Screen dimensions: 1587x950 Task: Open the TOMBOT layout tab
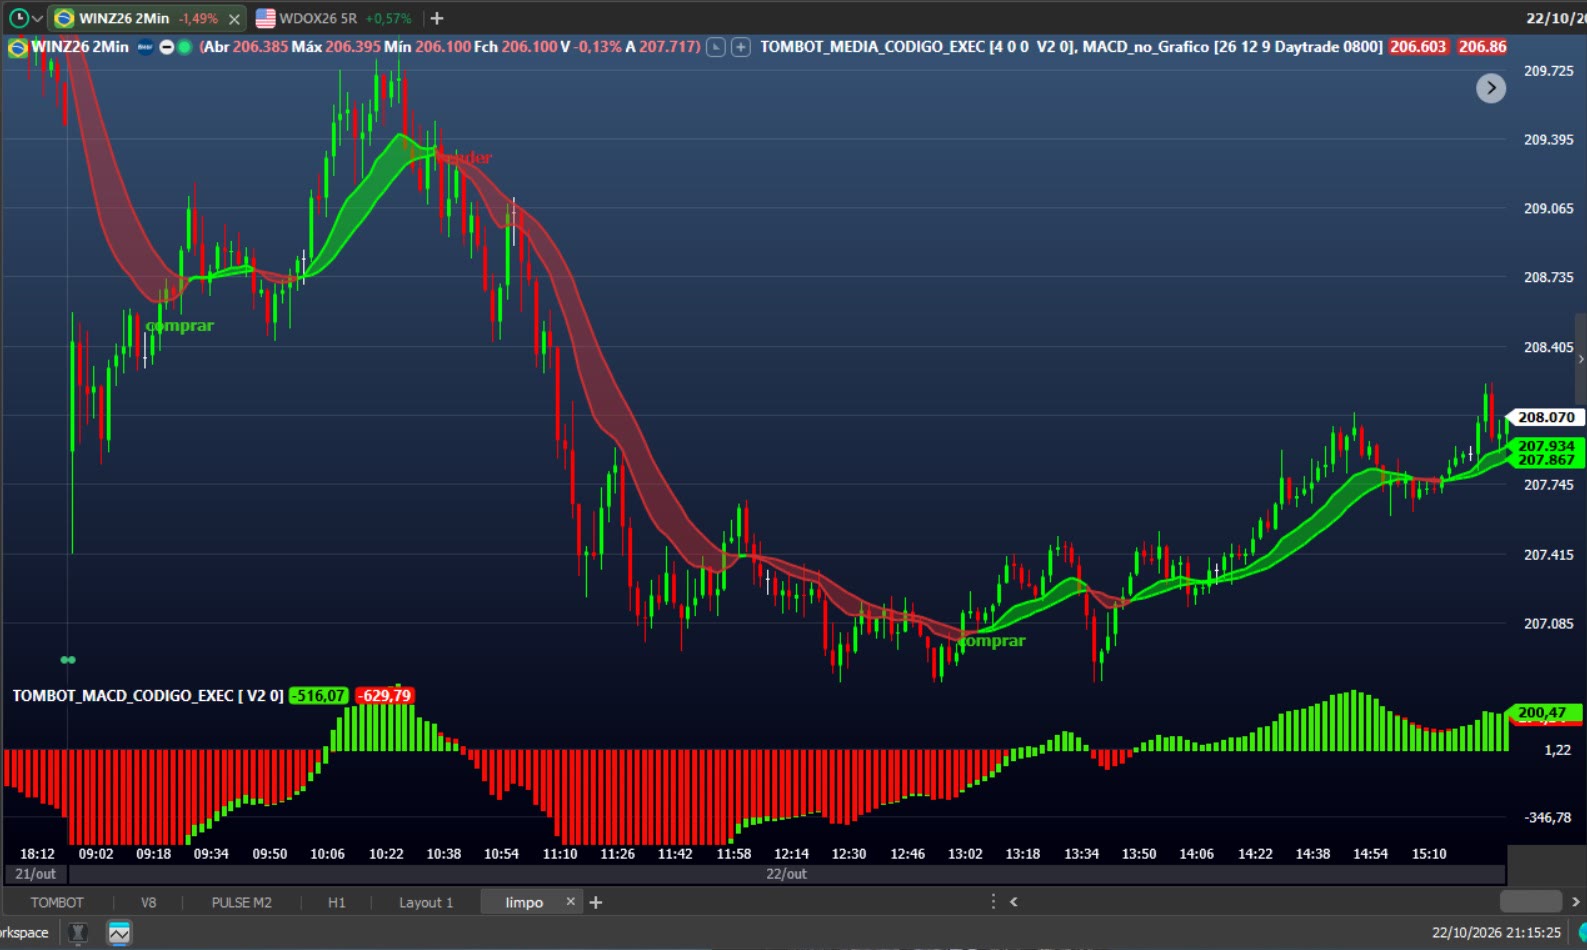[x=57, y=902]
